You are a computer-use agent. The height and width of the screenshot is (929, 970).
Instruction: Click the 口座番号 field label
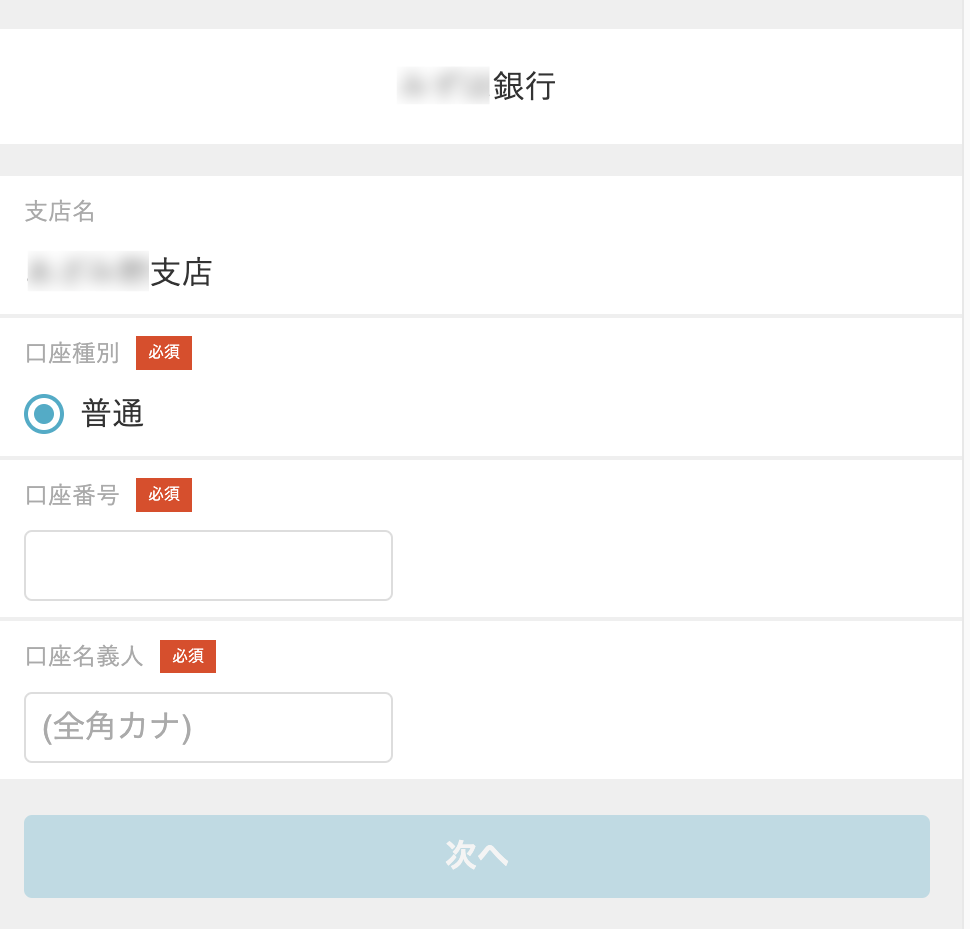(72, 495)
